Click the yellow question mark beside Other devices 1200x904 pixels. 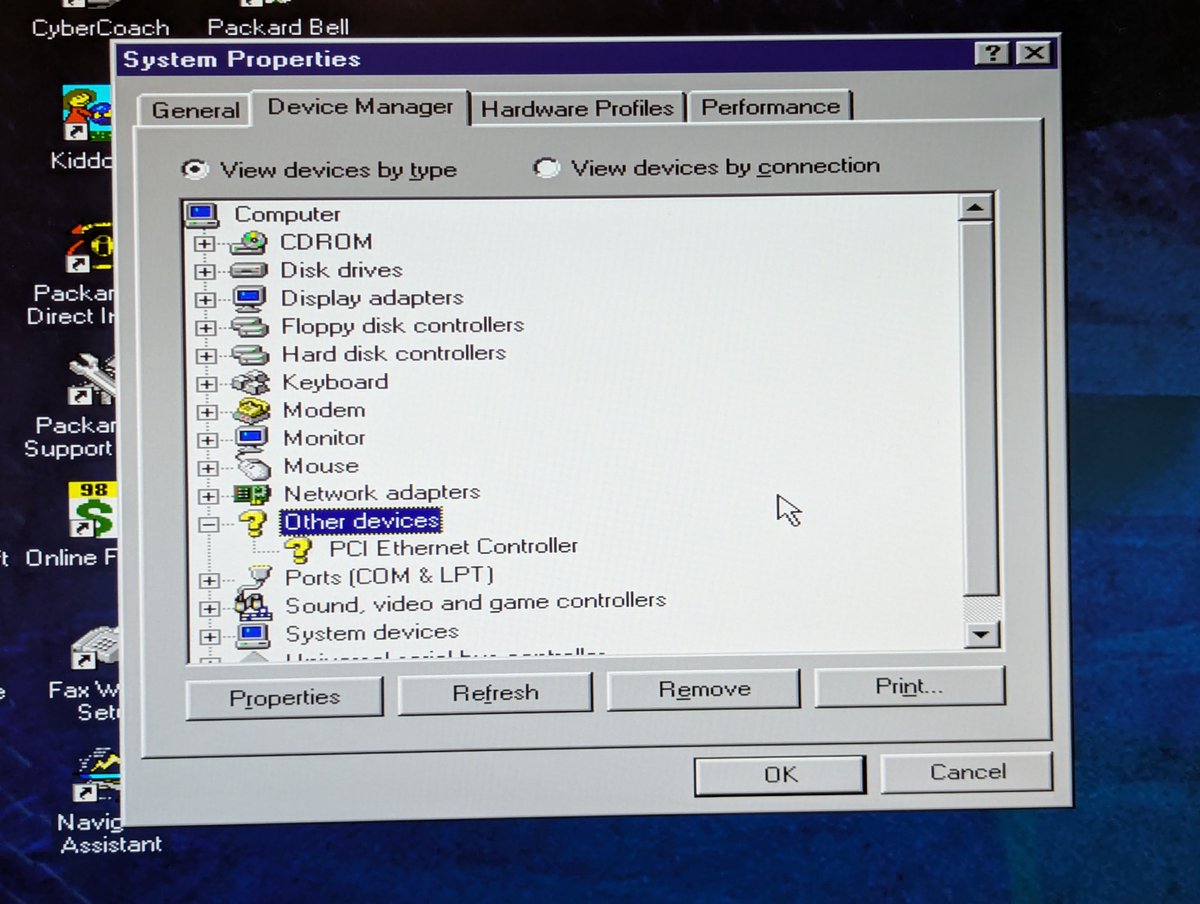pyautogui.click(x=252, y=522)
